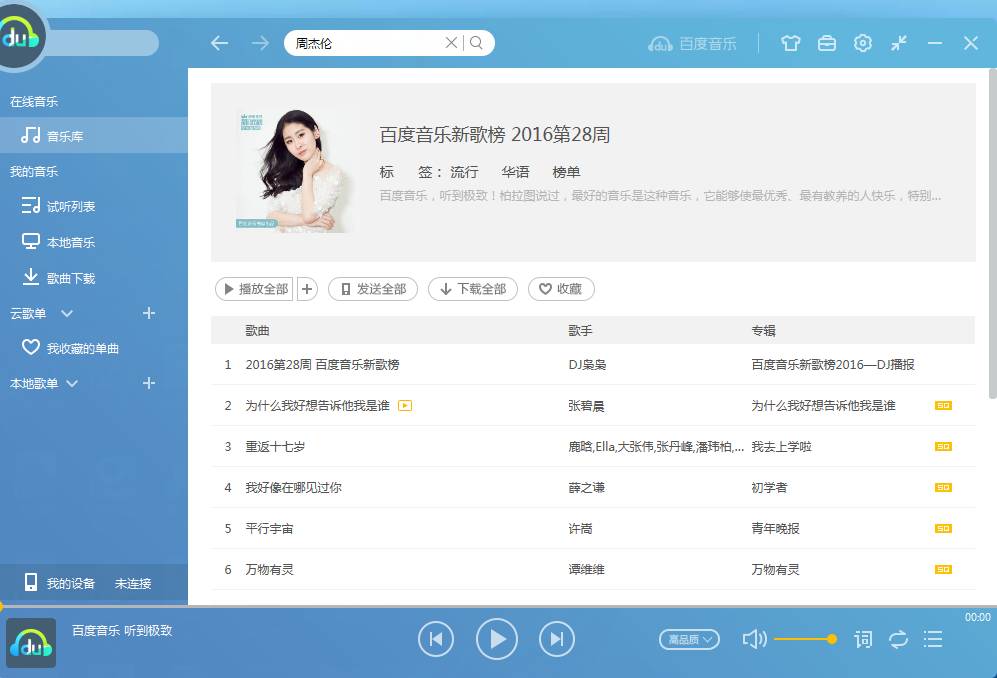The height and width of the screenshot is (678, 997).
Task: Go forward with the right arrow
Action: pyautogui.click(x=260, y=43)
